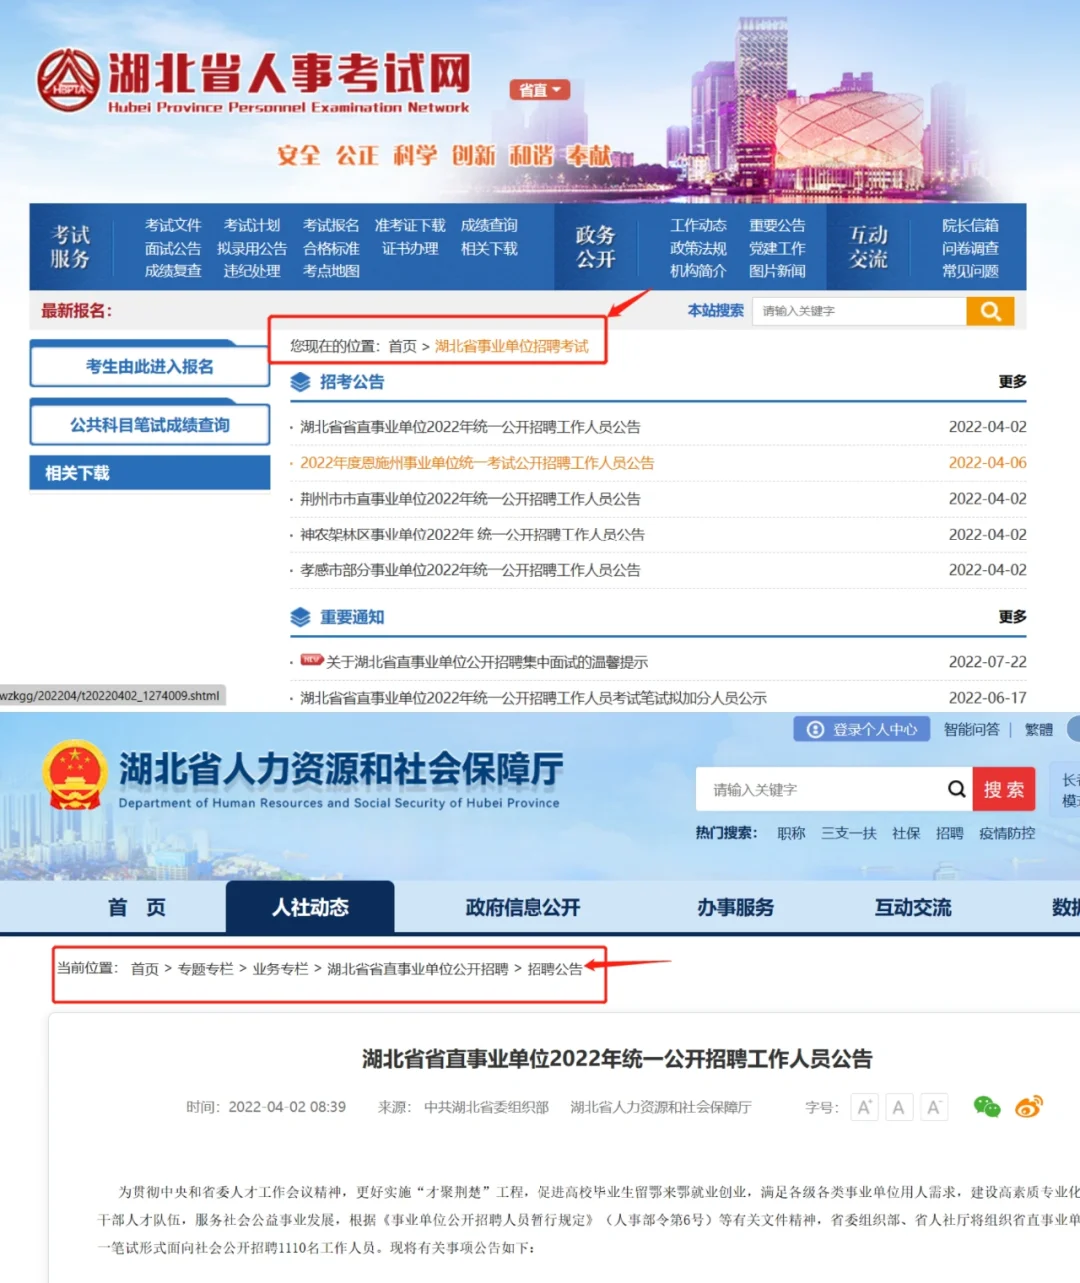Open 集中面试的温馨提示 notice

point(486,662)
